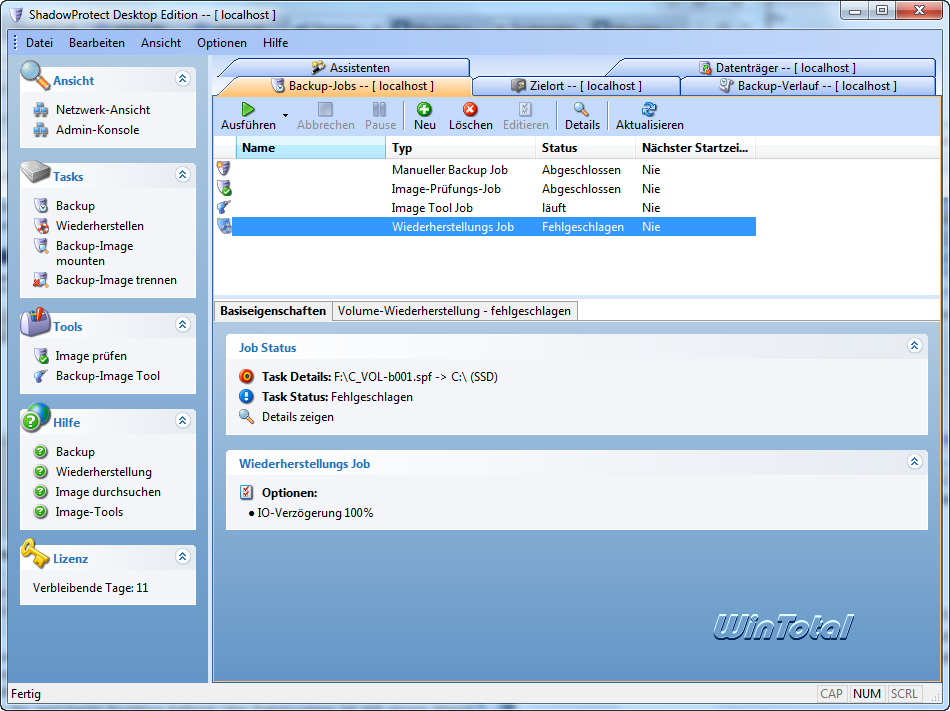Click the Task Details path text
This screenshot has height=711, width=950.
coord(416,377)
